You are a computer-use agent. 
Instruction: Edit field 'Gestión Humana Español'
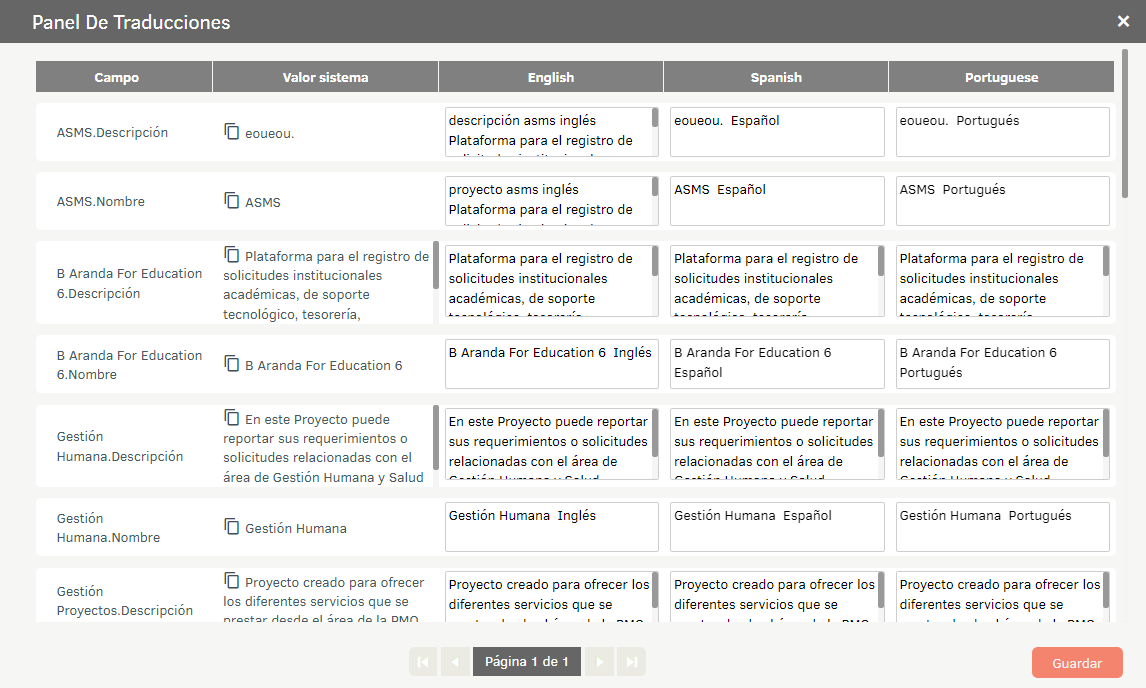pyautogui.click(x=777, y=526)
